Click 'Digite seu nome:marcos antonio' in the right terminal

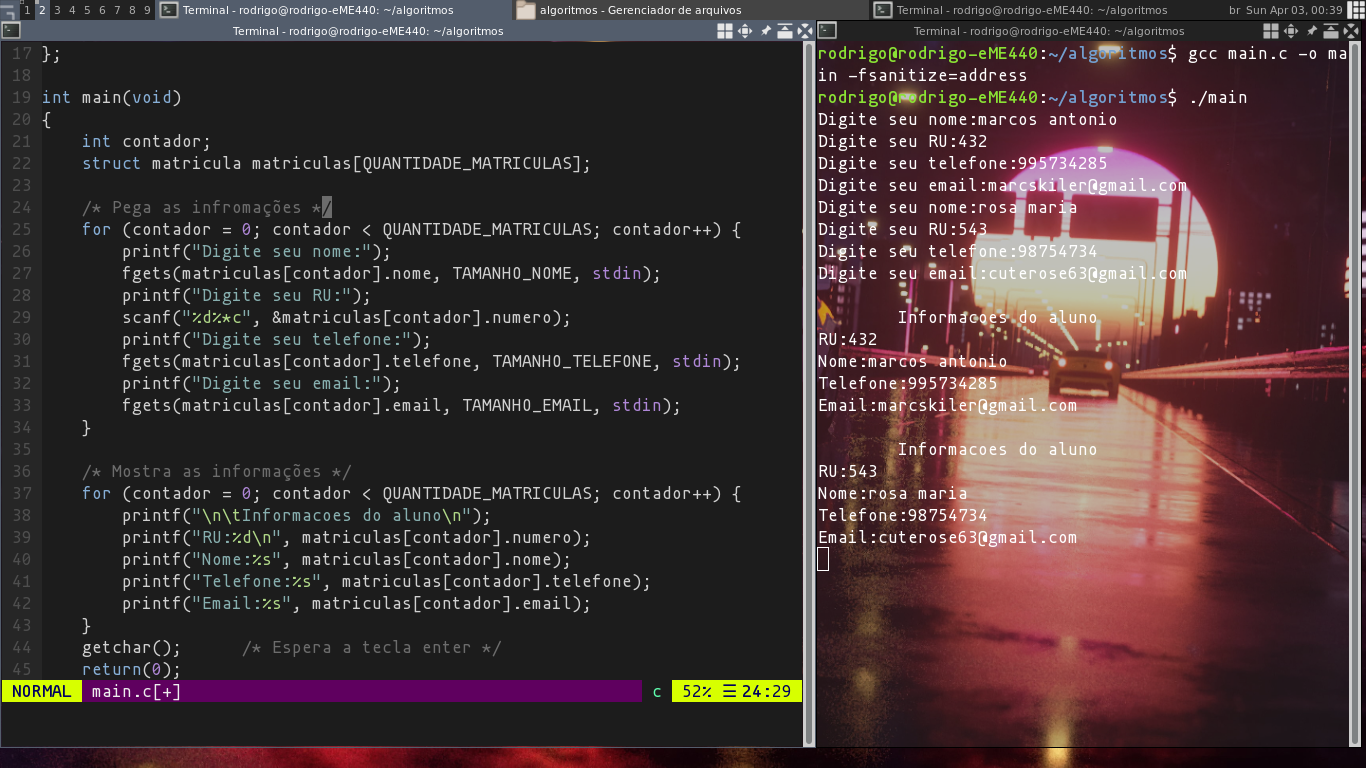pyautogui.click(x=968, y=120)
